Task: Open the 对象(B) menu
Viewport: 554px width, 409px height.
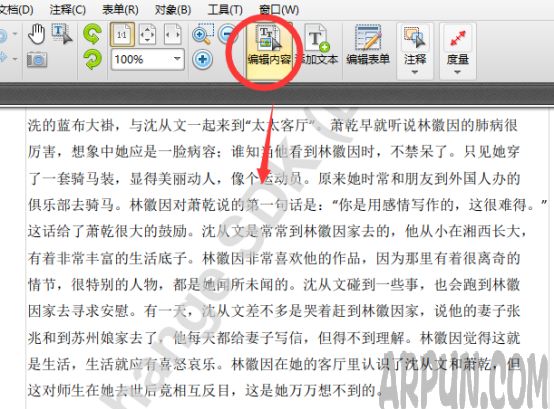Action: point(173,10)
